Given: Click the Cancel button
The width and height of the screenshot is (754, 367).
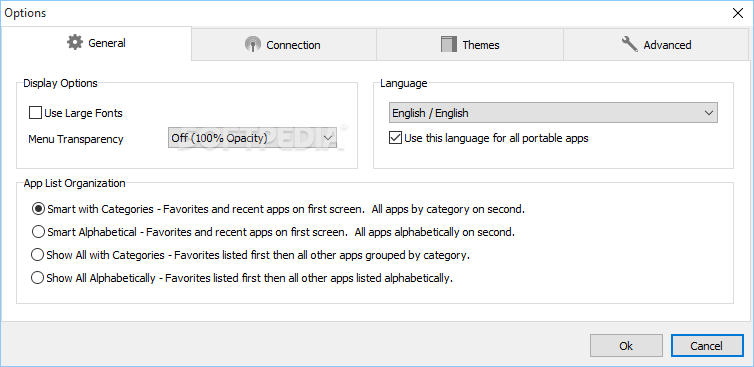Looking at the screenshot, I should (707, 345).
